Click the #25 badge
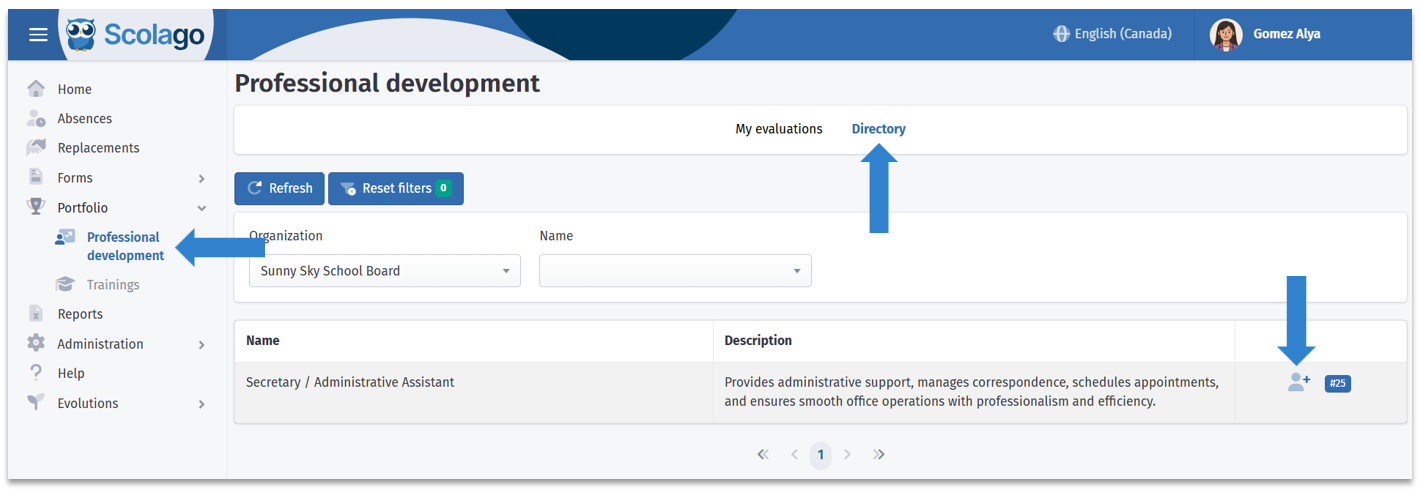The width and height of the screenshot is (1421, 492). [x=1338, y=383]
